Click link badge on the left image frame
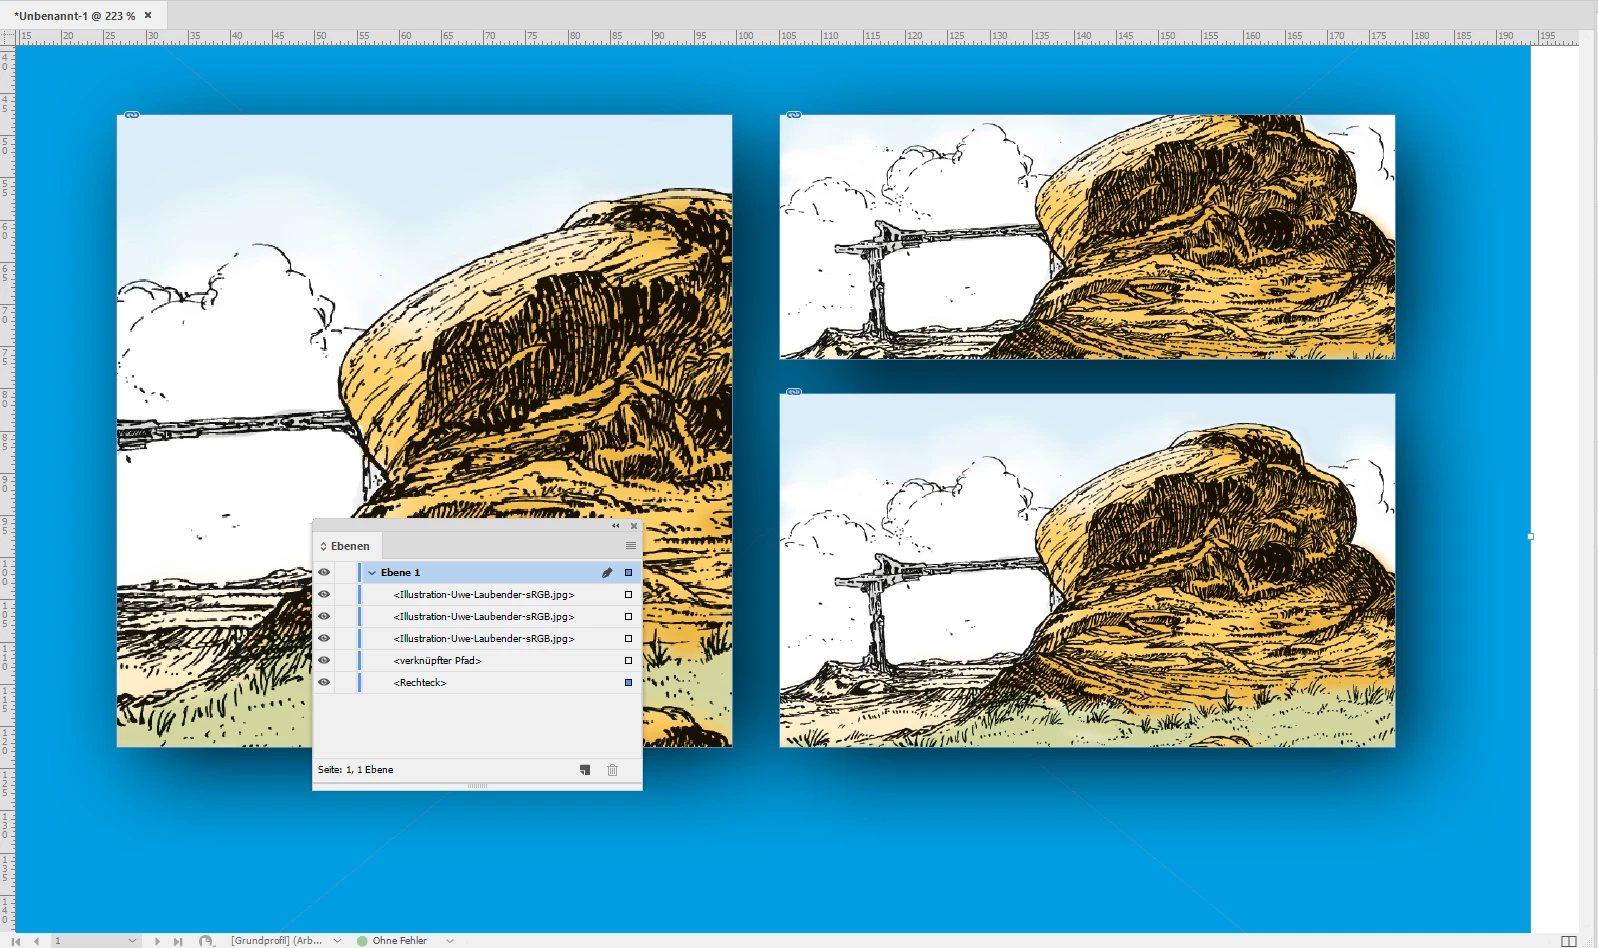This screenshot has height=948, width=1598. tap(132, 115)
